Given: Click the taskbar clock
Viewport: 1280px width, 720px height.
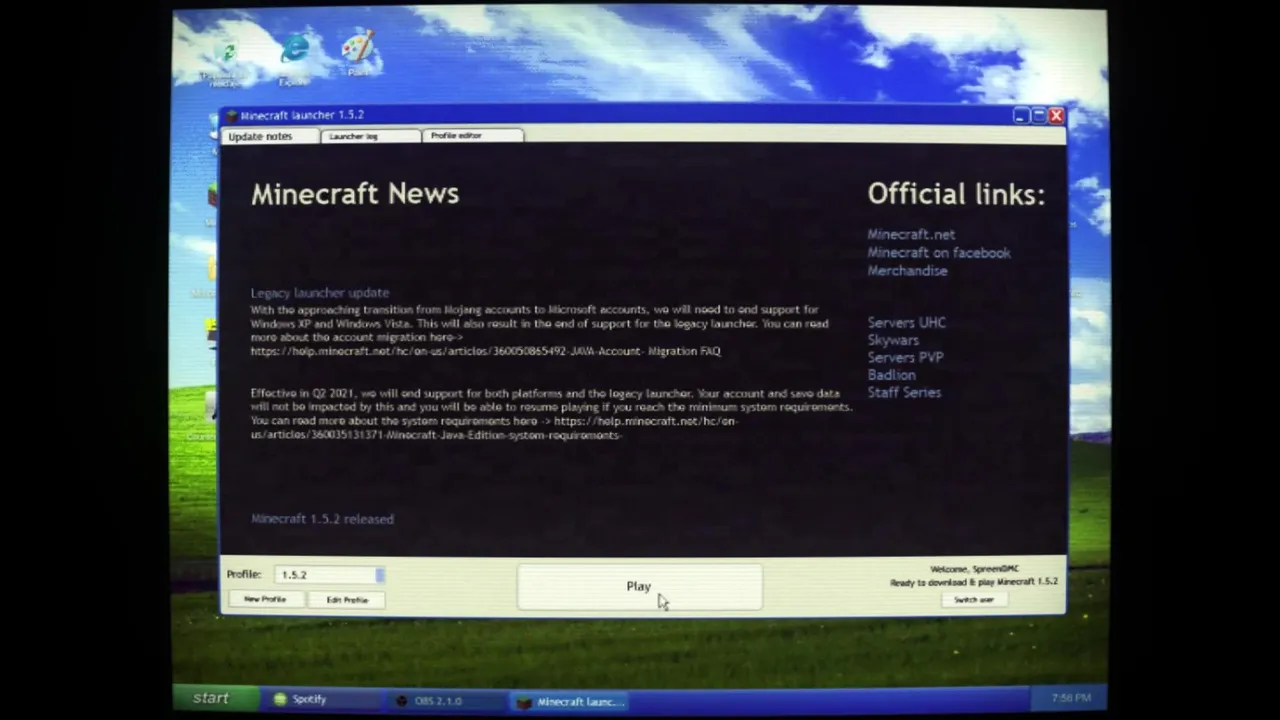Looking at the screenshot, I should click(1071, 698).
